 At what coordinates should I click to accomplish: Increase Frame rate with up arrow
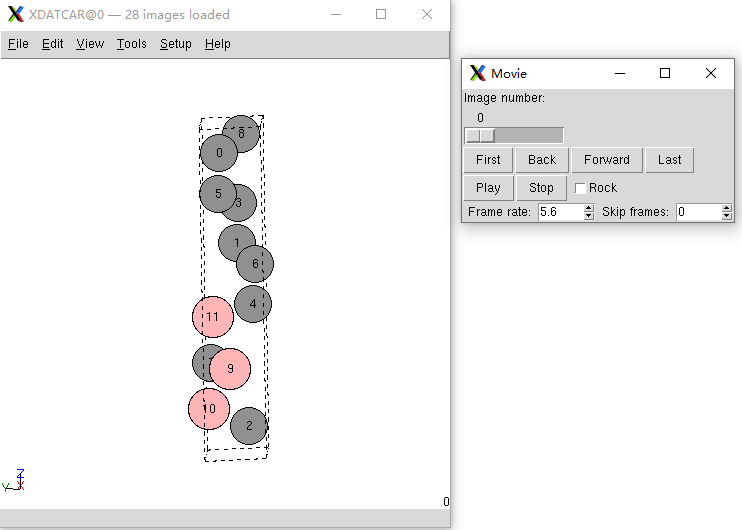(589, 208)
